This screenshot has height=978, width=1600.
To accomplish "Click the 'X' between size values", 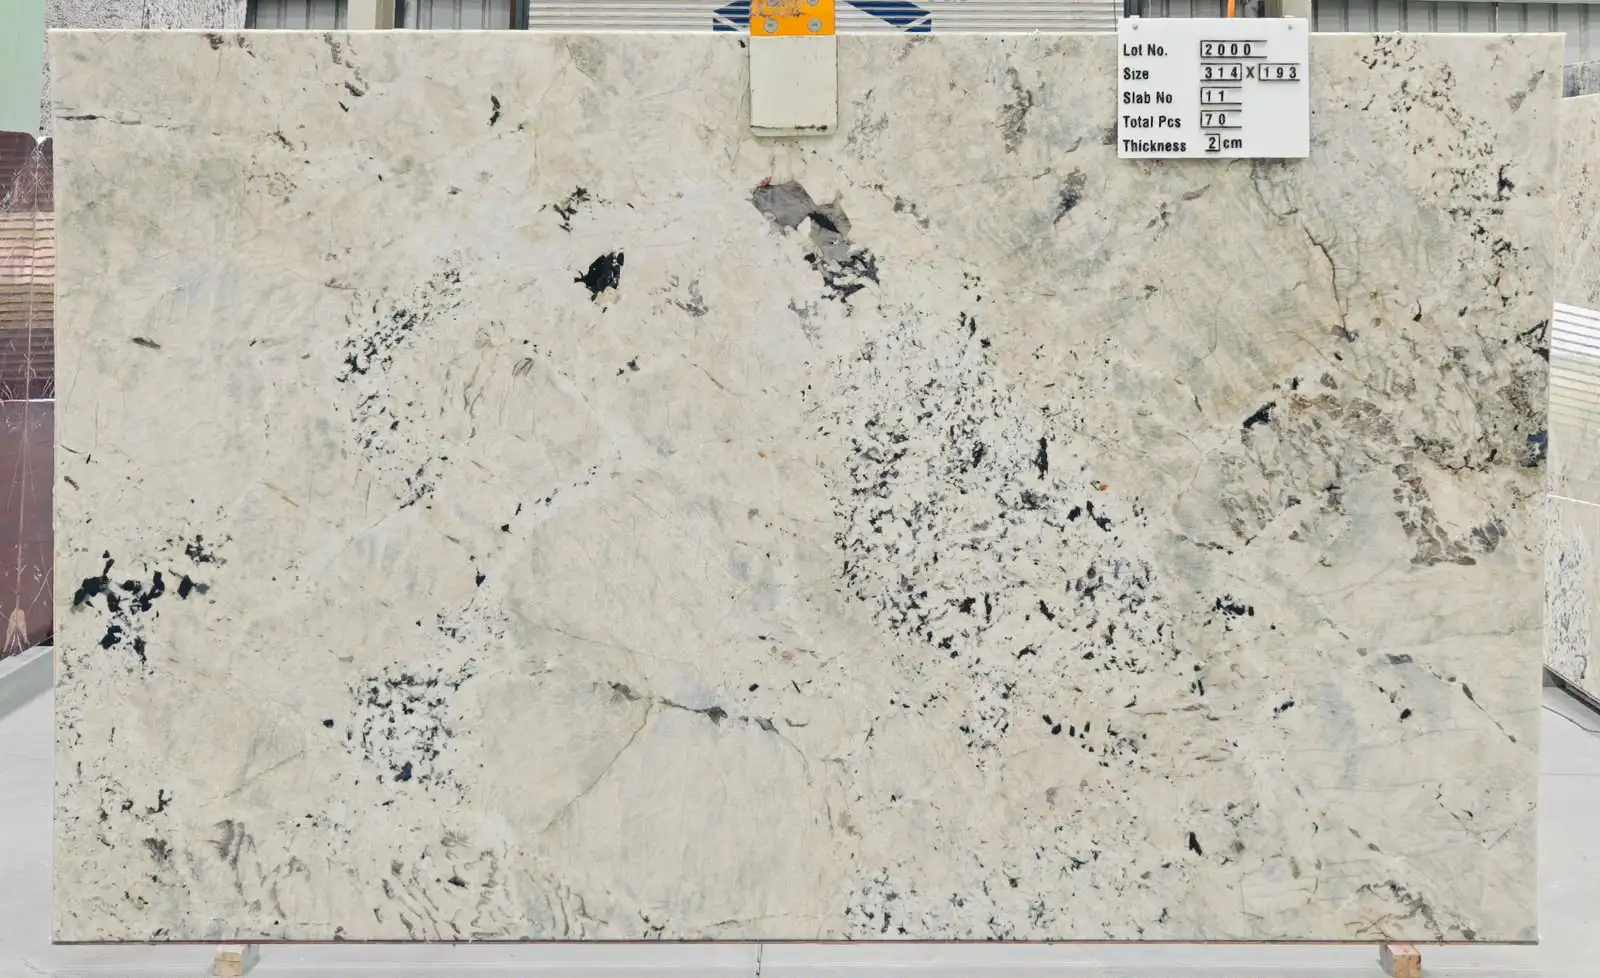I will point(1250,73).
